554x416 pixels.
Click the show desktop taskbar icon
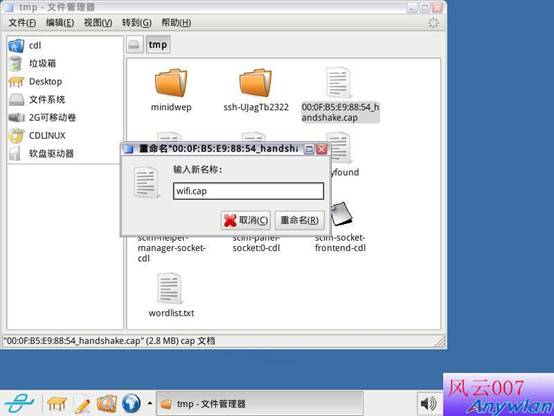[57, 404]
